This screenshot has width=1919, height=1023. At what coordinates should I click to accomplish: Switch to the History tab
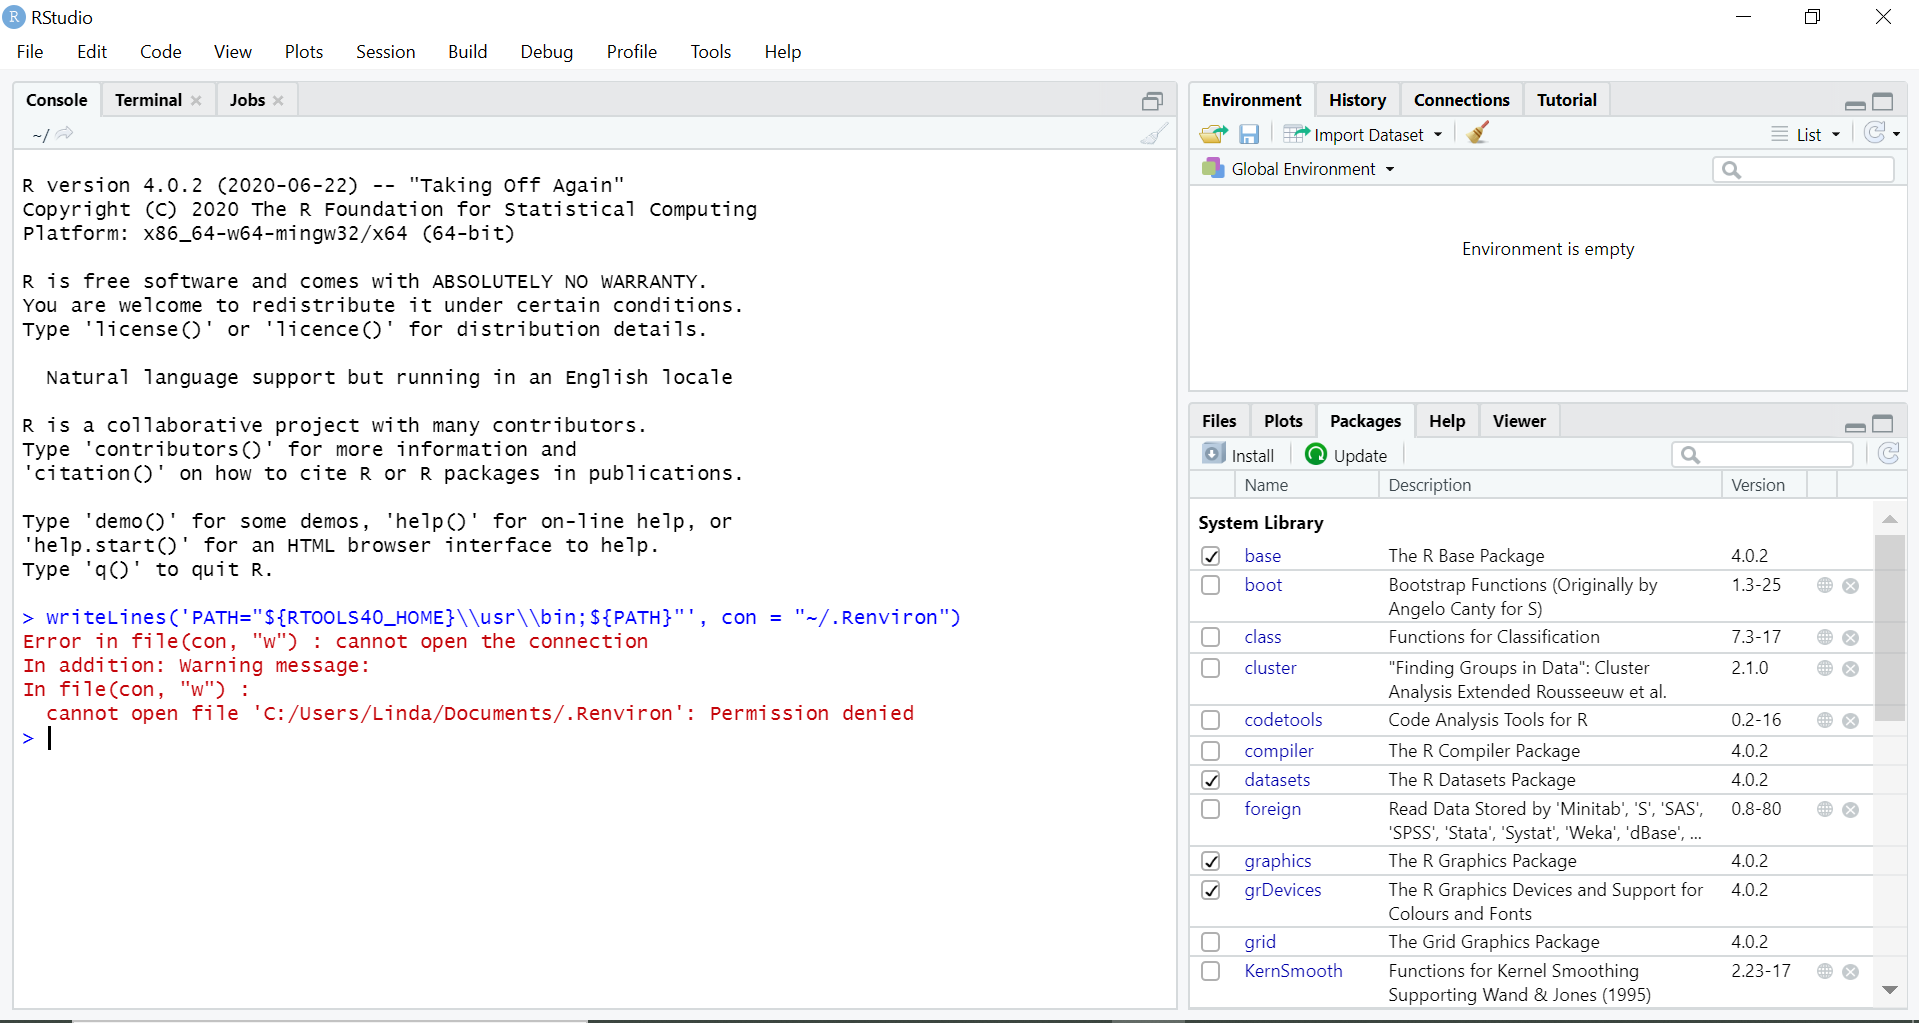(x=1357, y=100)
